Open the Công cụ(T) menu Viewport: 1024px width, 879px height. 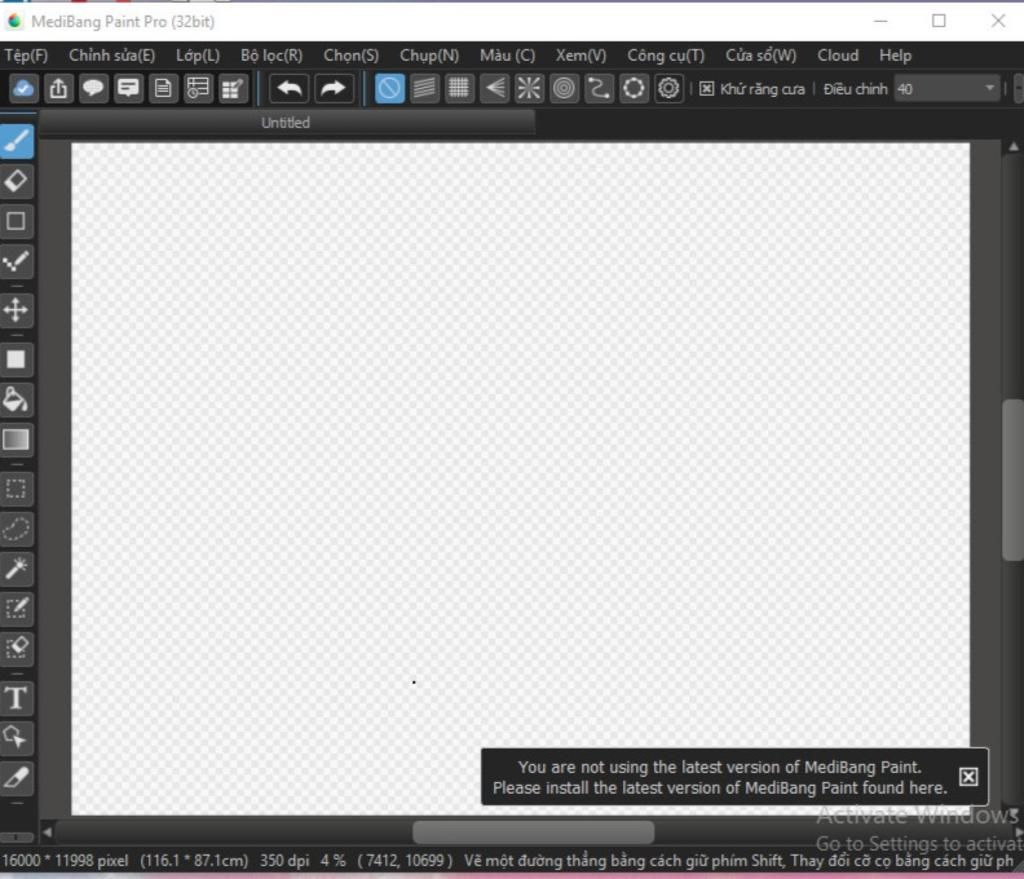666,56
